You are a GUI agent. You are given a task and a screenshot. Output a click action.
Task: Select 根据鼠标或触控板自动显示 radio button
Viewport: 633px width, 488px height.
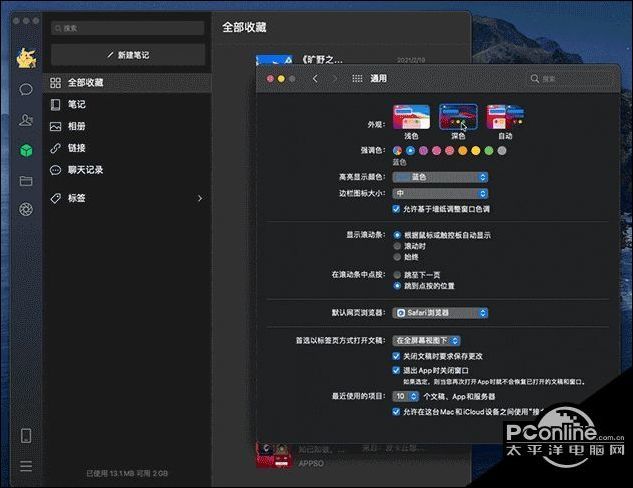[x=397, y=235]
